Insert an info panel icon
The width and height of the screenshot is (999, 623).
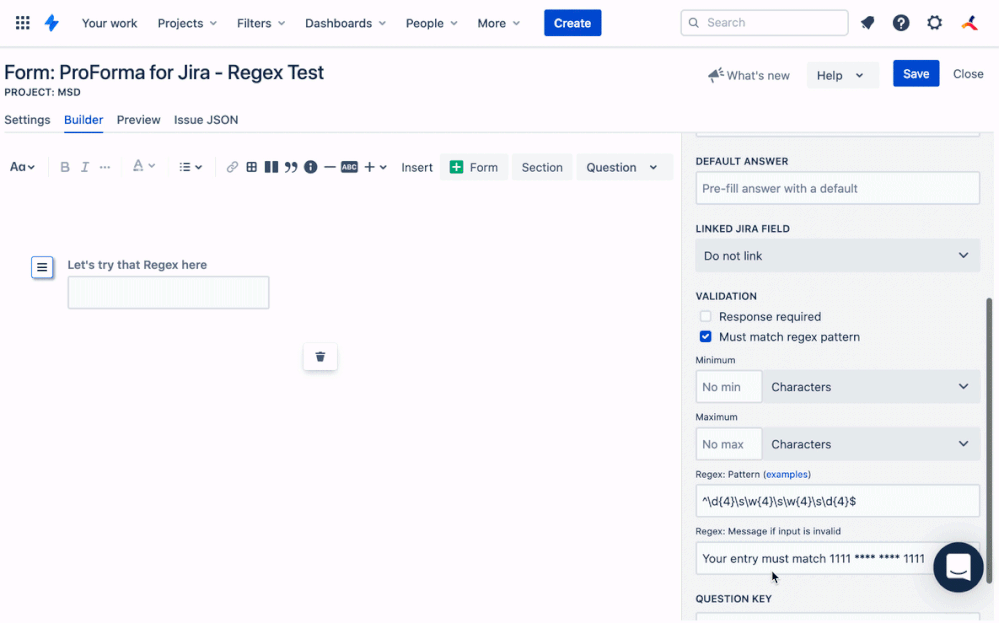(x=310, y=167)
